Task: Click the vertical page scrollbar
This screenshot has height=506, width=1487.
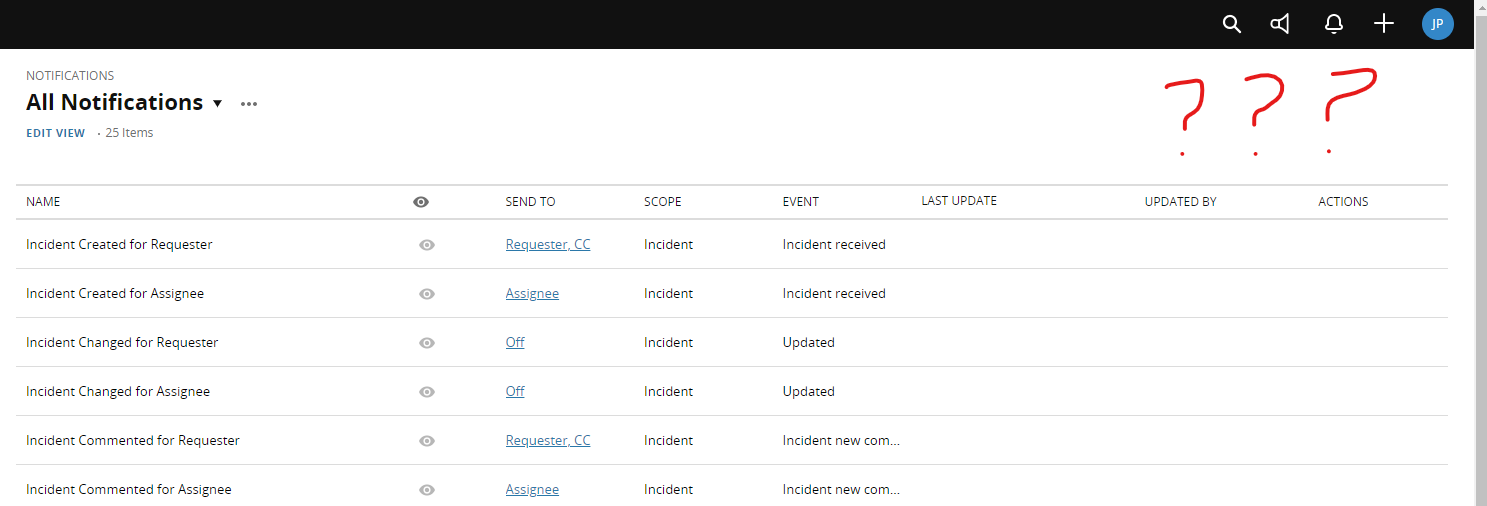Action: click(x=1480, y=253)
